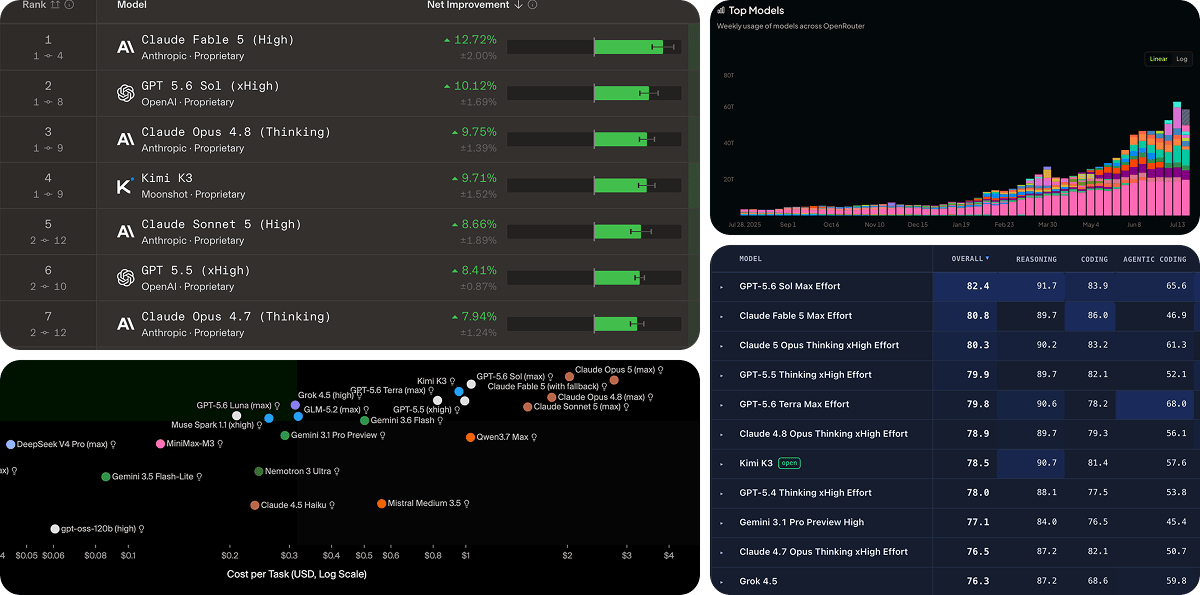Click the white gpt-oss-120b (high) data point
Viewport: 1200px width, 595px height.
(x=54, y=529)
